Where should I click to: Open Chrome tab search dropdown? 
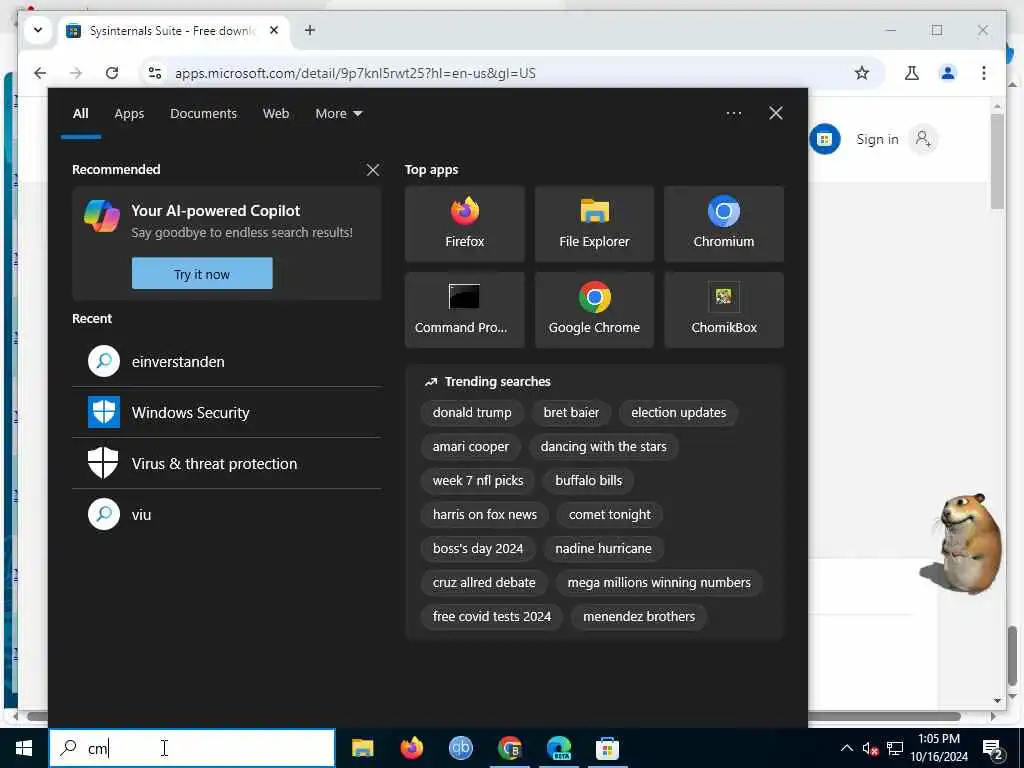(x=38, y=30)
